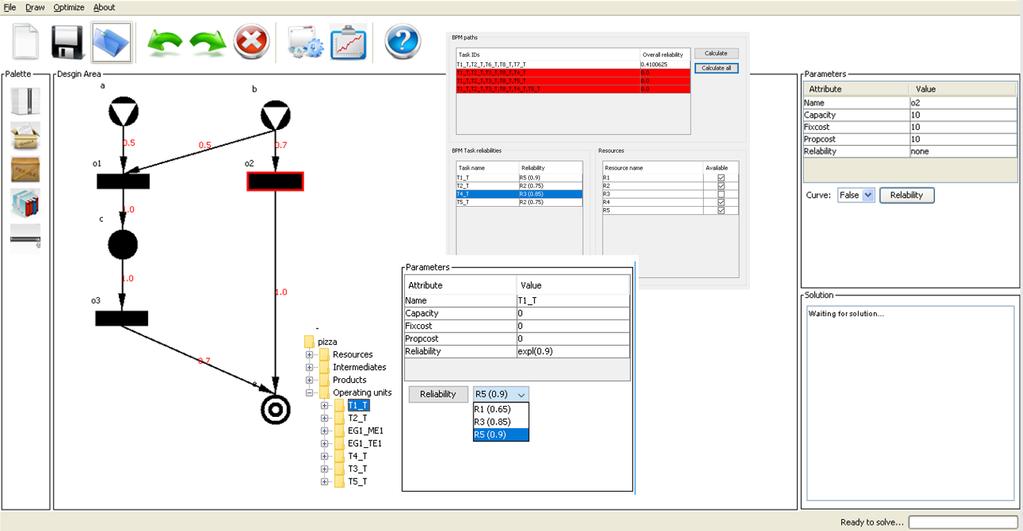Expand the Products tree node
1023x531 pixels.
[x=309, y=380]
